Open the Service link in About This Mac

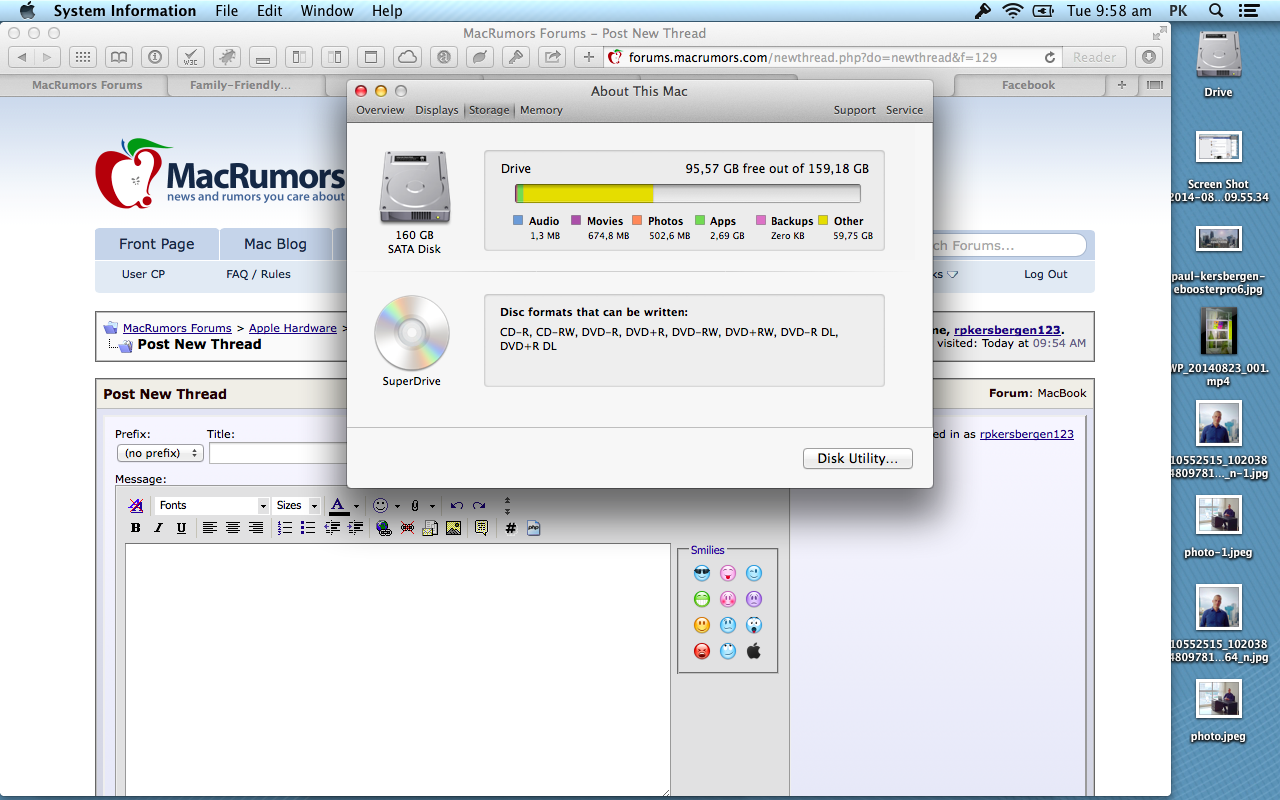point(904,110)
